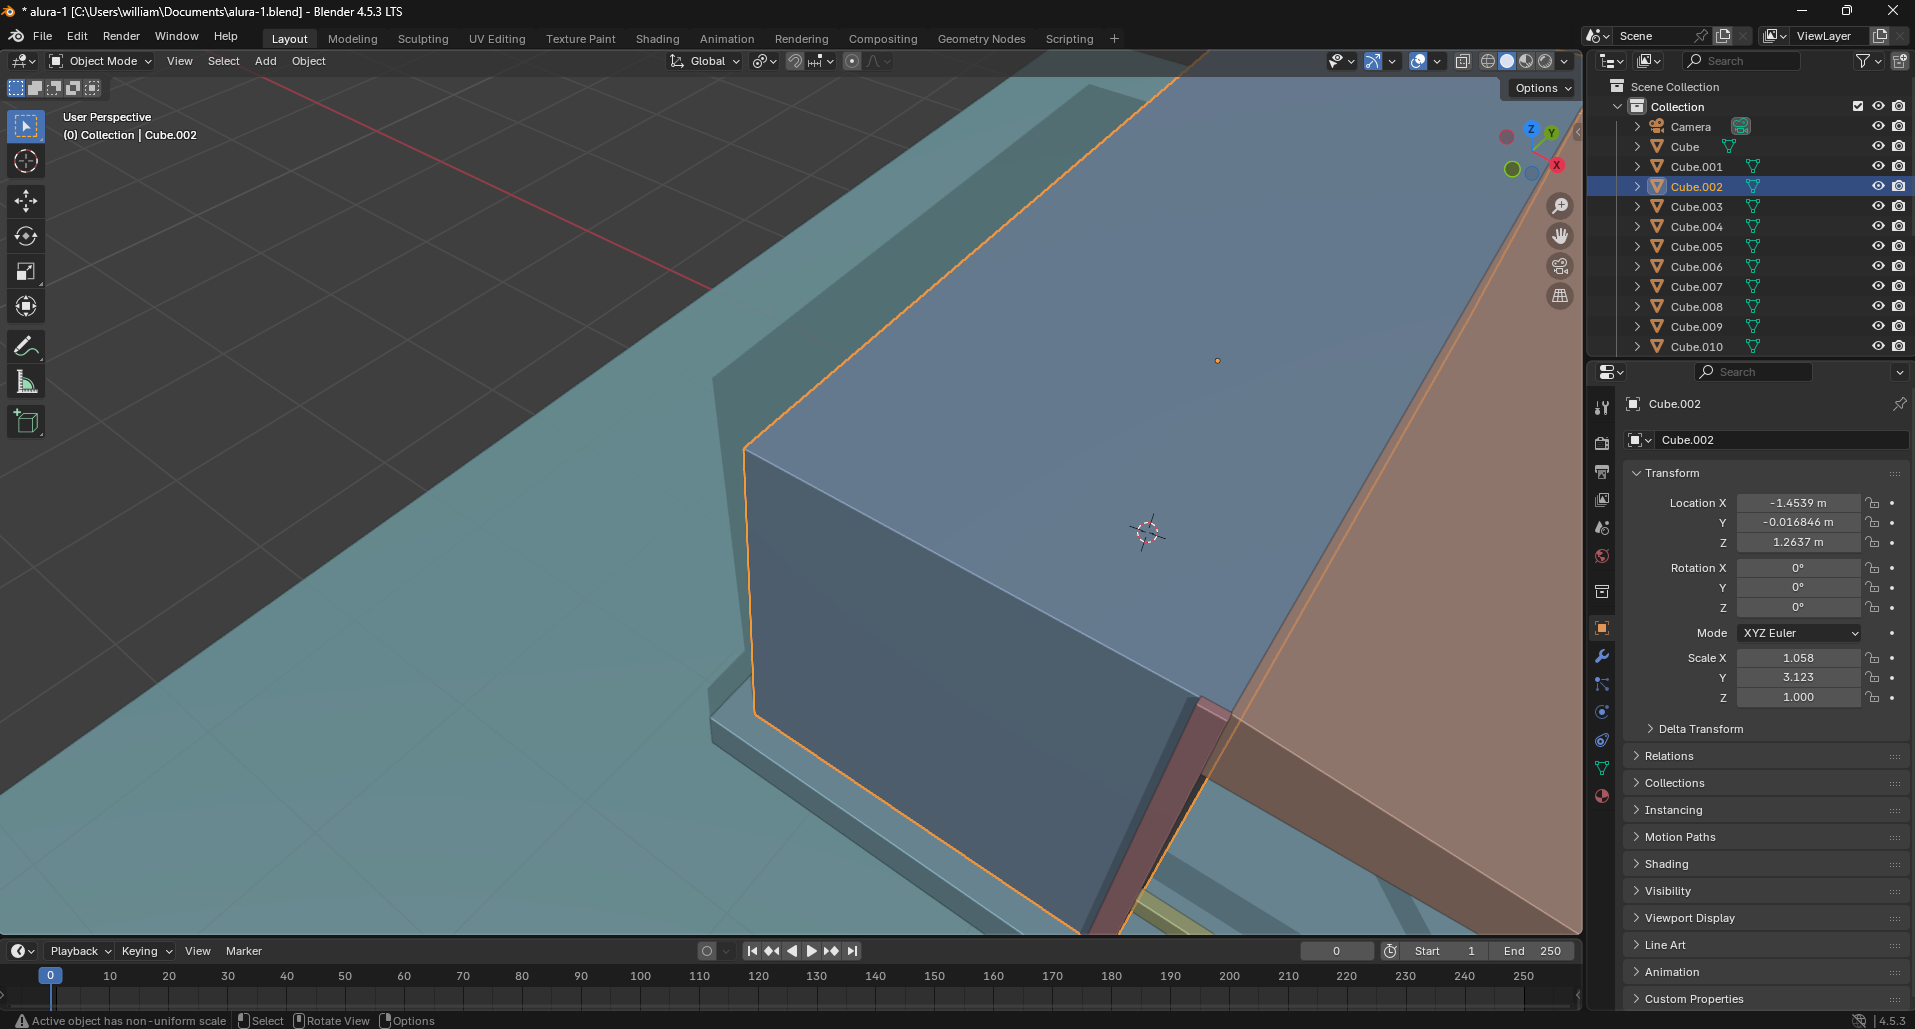Open the Modifiers wrench properties tab
Image resolution: width=1915 pixels, height=1029 pixels.
[1602, 656]
